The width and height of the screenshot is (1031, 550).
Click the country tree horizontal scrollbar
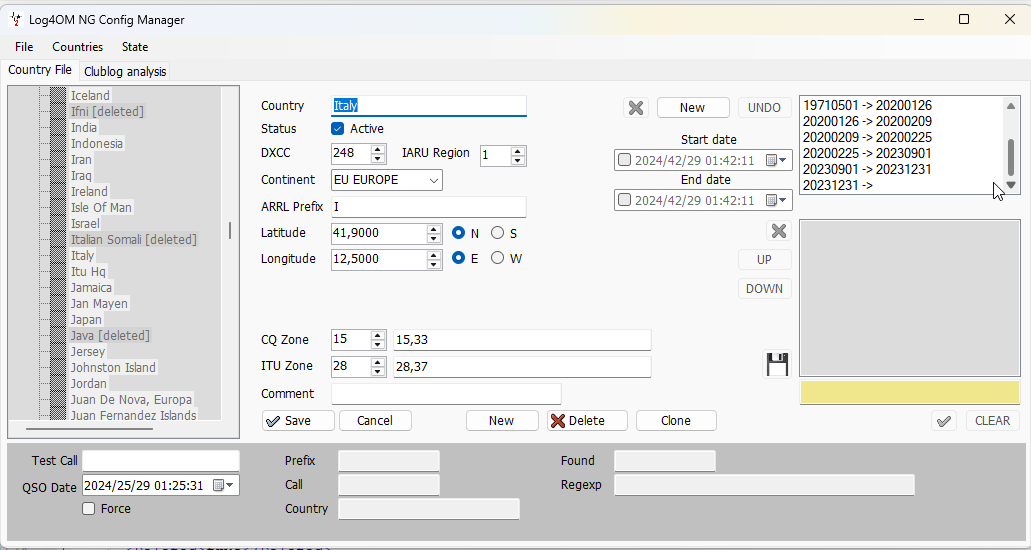[x=89, y=429]
